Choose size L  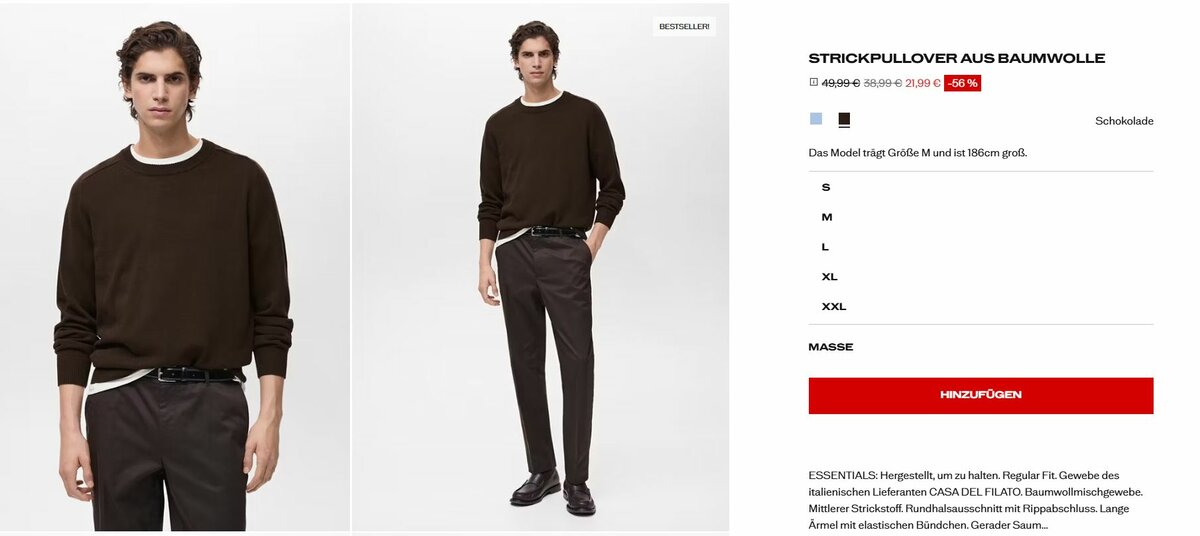coord(980,247)
